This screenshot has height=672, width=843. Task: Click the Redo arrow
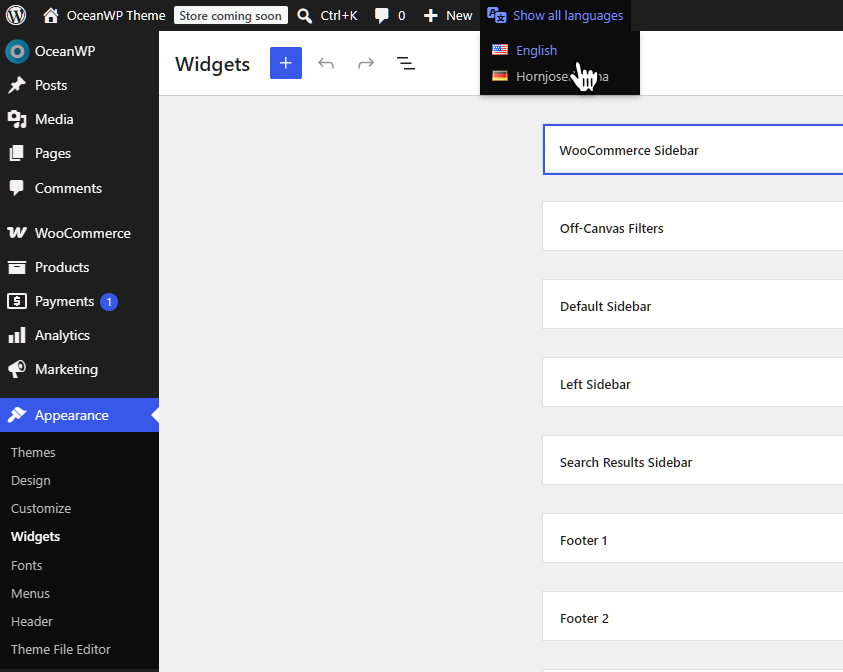tap(366, 63)
